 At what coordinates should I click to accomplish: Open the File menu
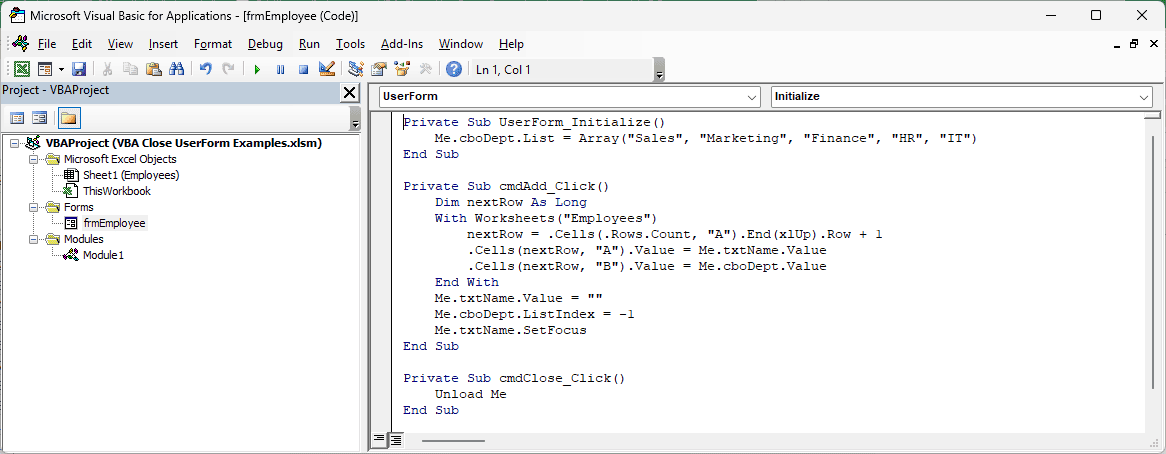[47, 44]
